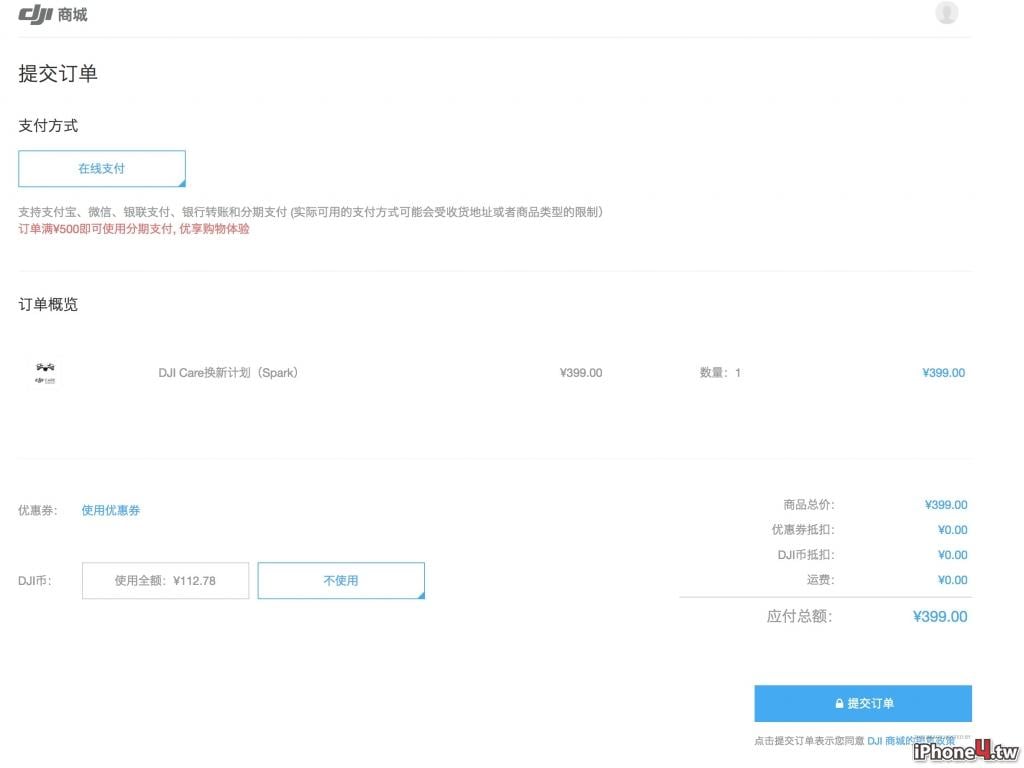This screenshot has width=1024, height=768.
Task: Click the 订单概览 section heading
Action: click(48, 304)
